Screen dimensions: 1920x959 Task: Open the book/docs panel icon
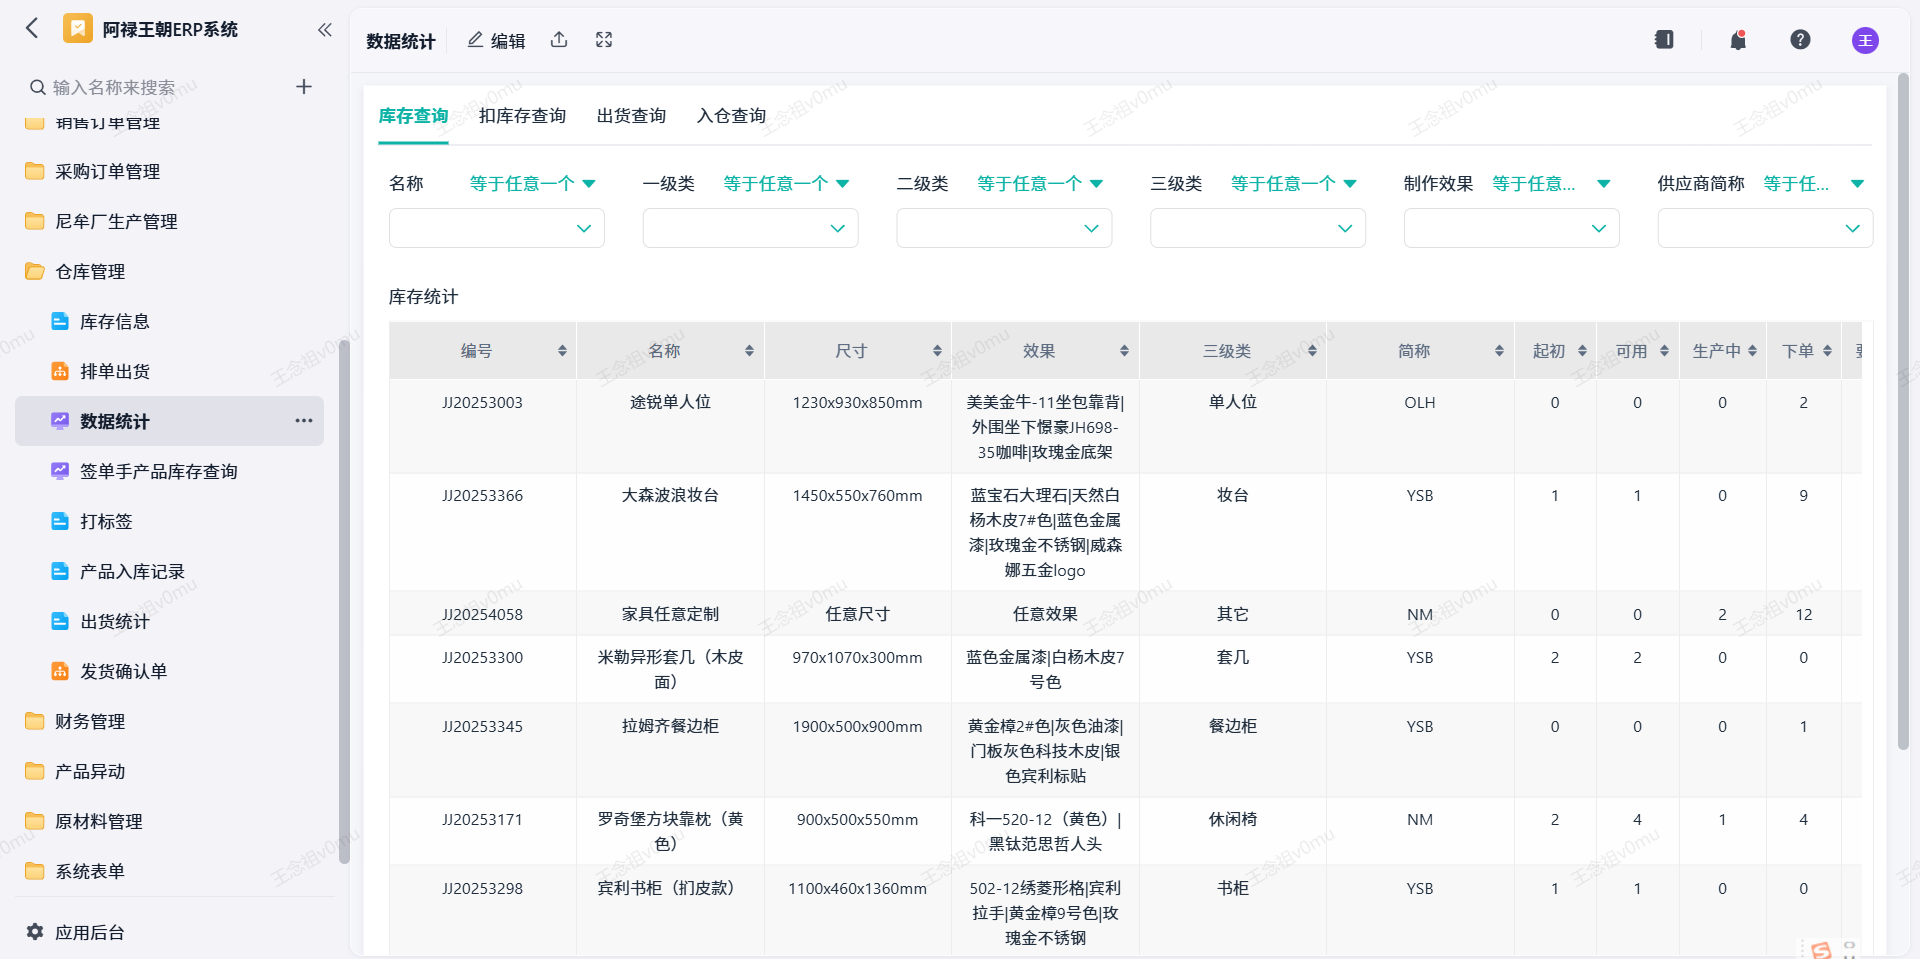click(1664, 40)
